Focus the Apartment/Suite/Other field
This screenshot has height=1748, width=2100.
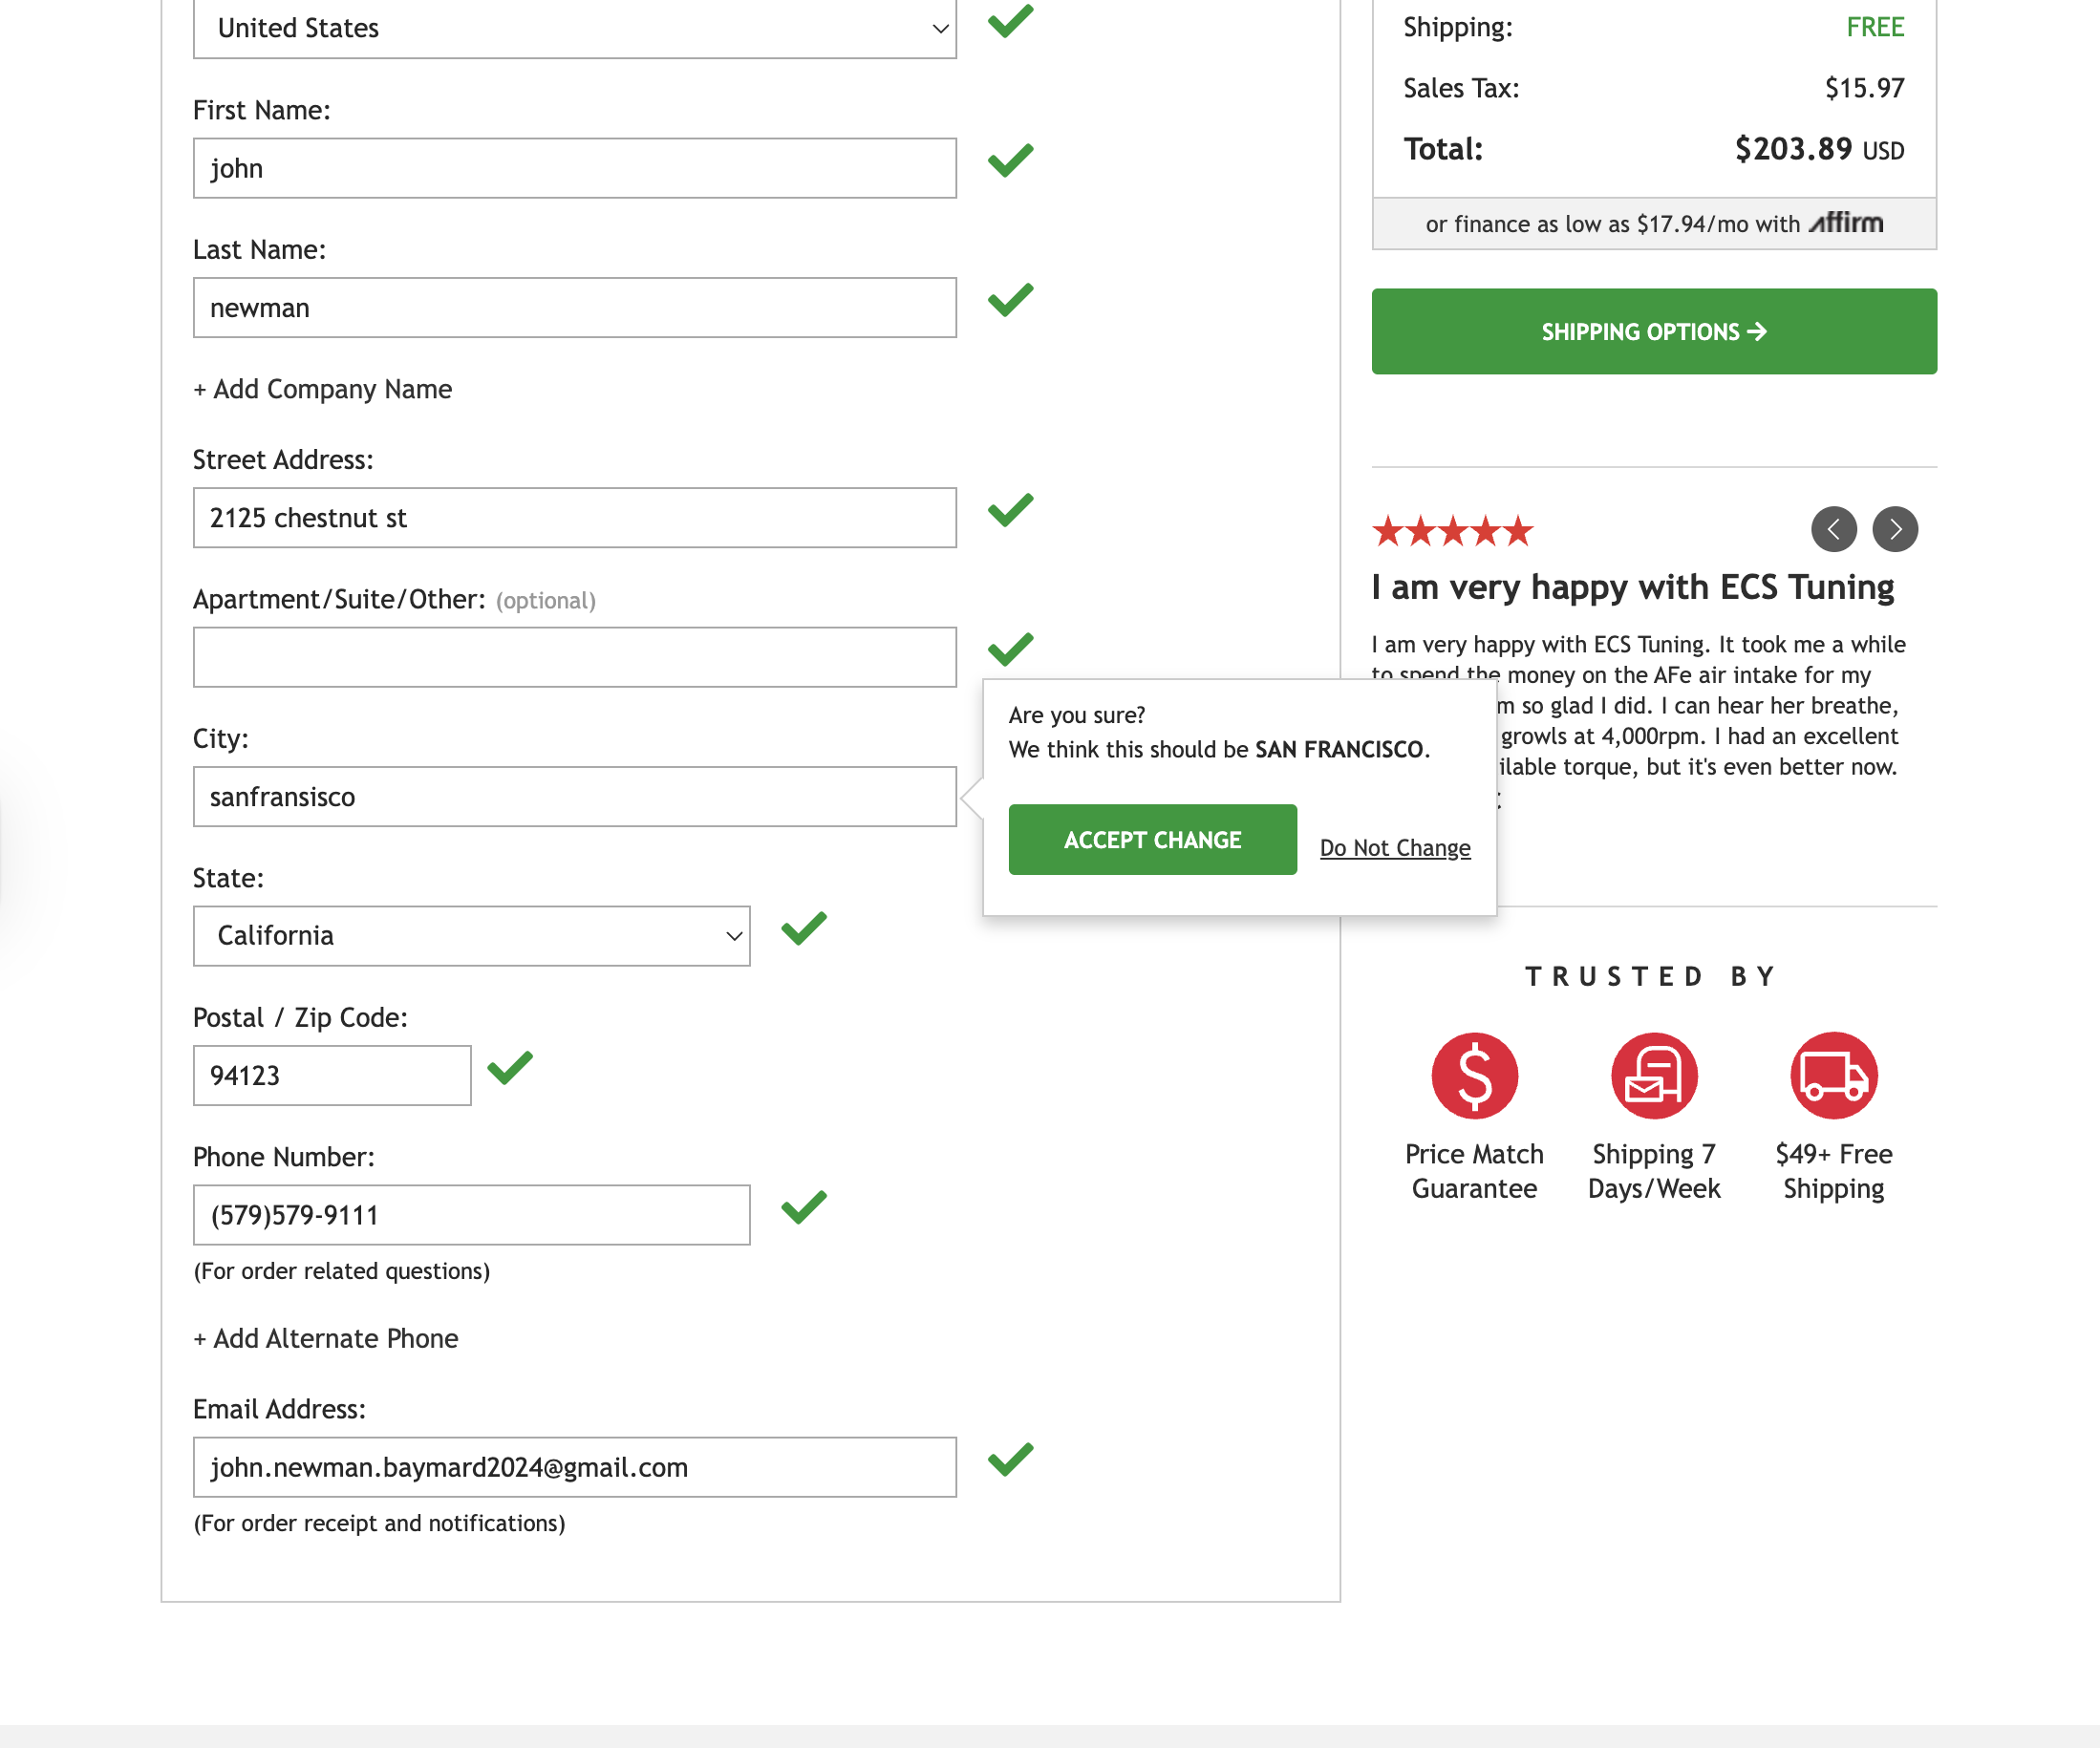tap(574, 657)
